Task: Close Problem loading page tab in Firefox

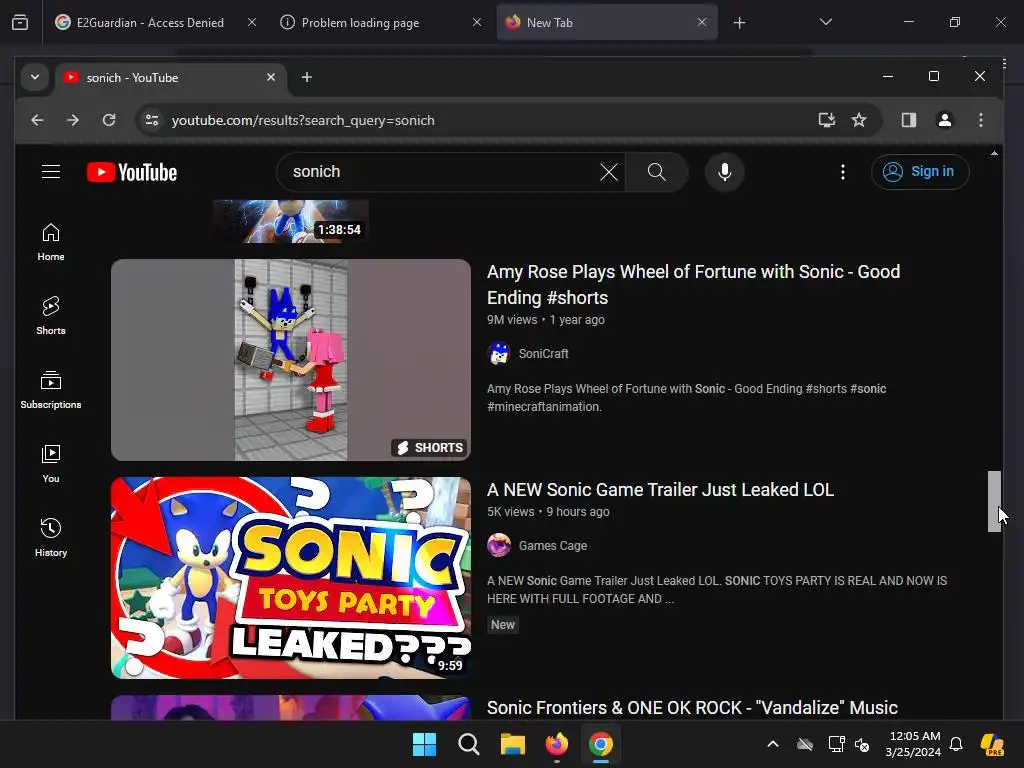Action: pyautogui.click(x=477, y=22)
